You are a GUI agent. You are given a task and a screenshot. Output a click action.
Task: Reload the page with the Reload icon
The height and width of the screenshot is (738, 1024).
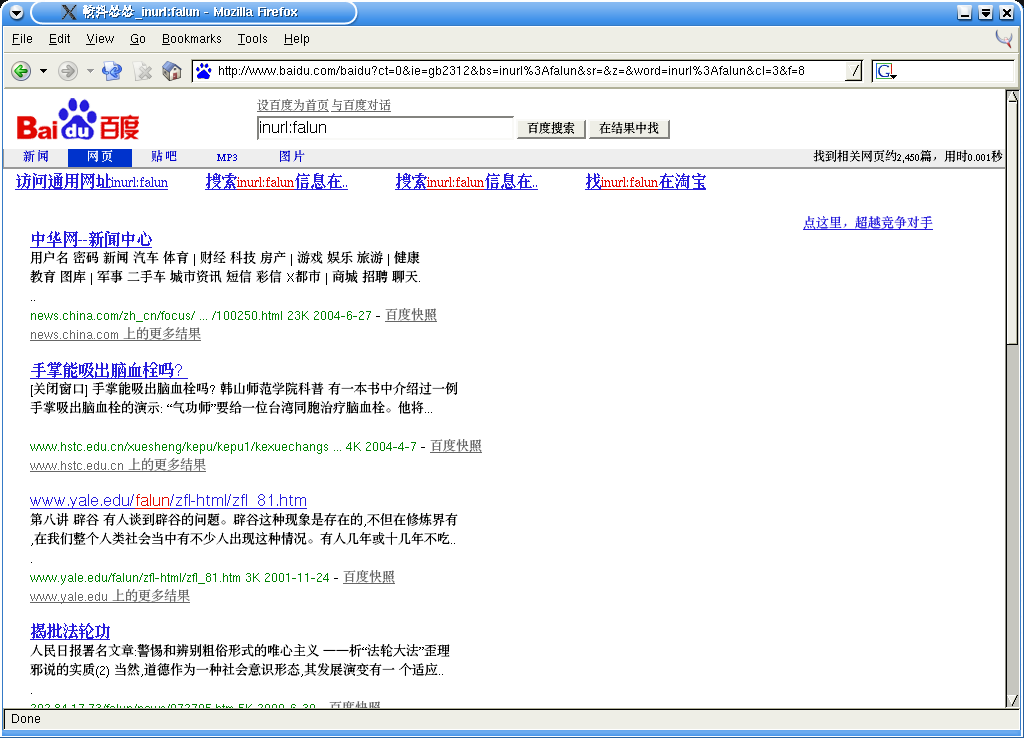pos(112,71)
